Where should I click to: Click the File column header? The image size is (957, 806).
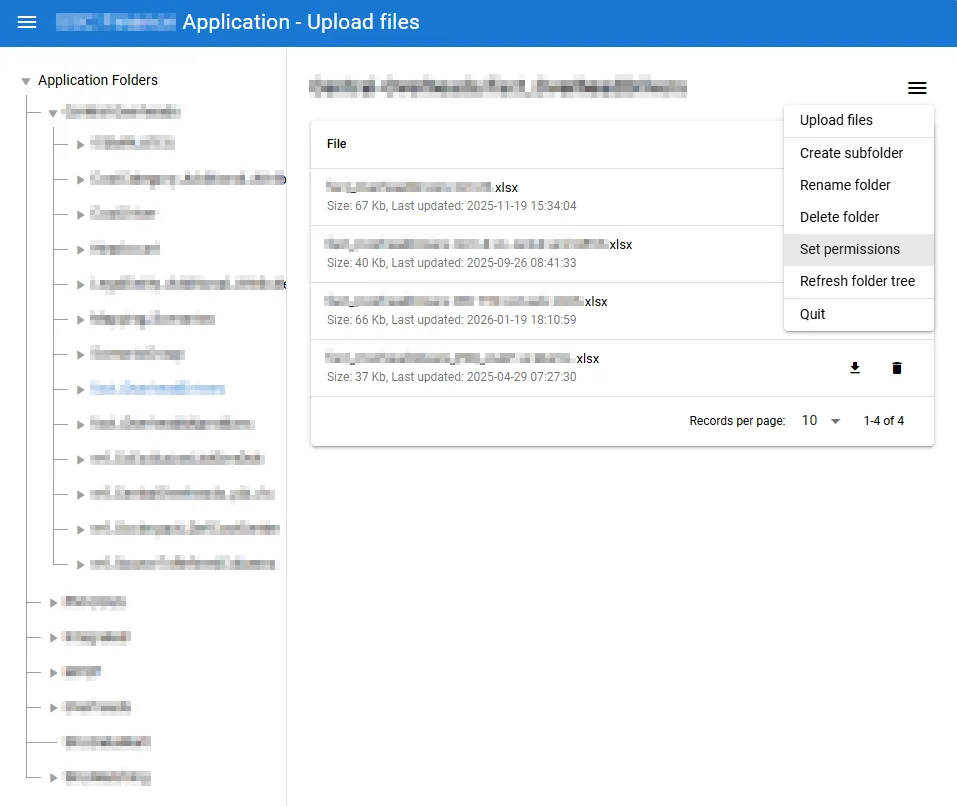[x=337, y=144]
